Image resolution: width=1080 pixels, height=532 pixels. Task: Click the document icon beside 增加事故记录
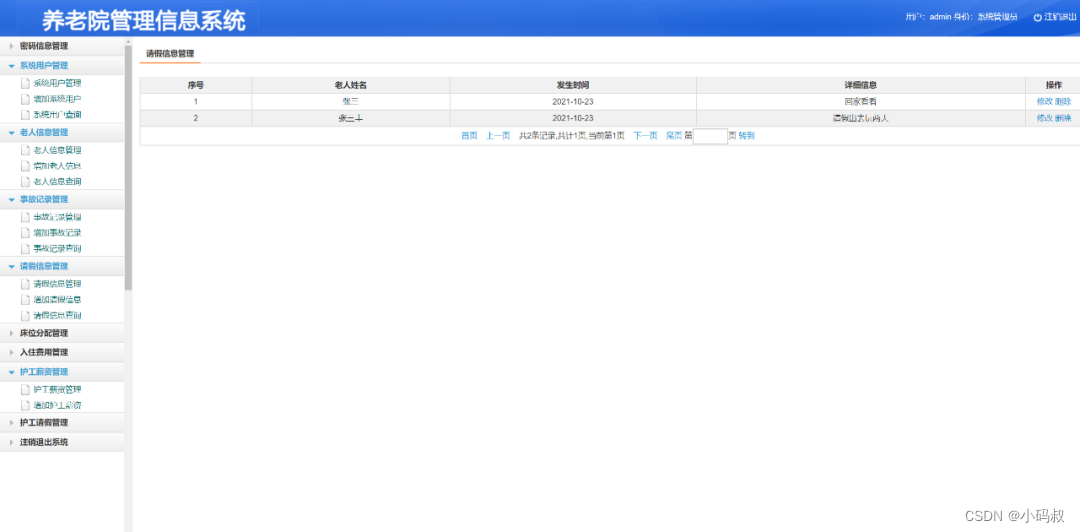coord(26,232)
